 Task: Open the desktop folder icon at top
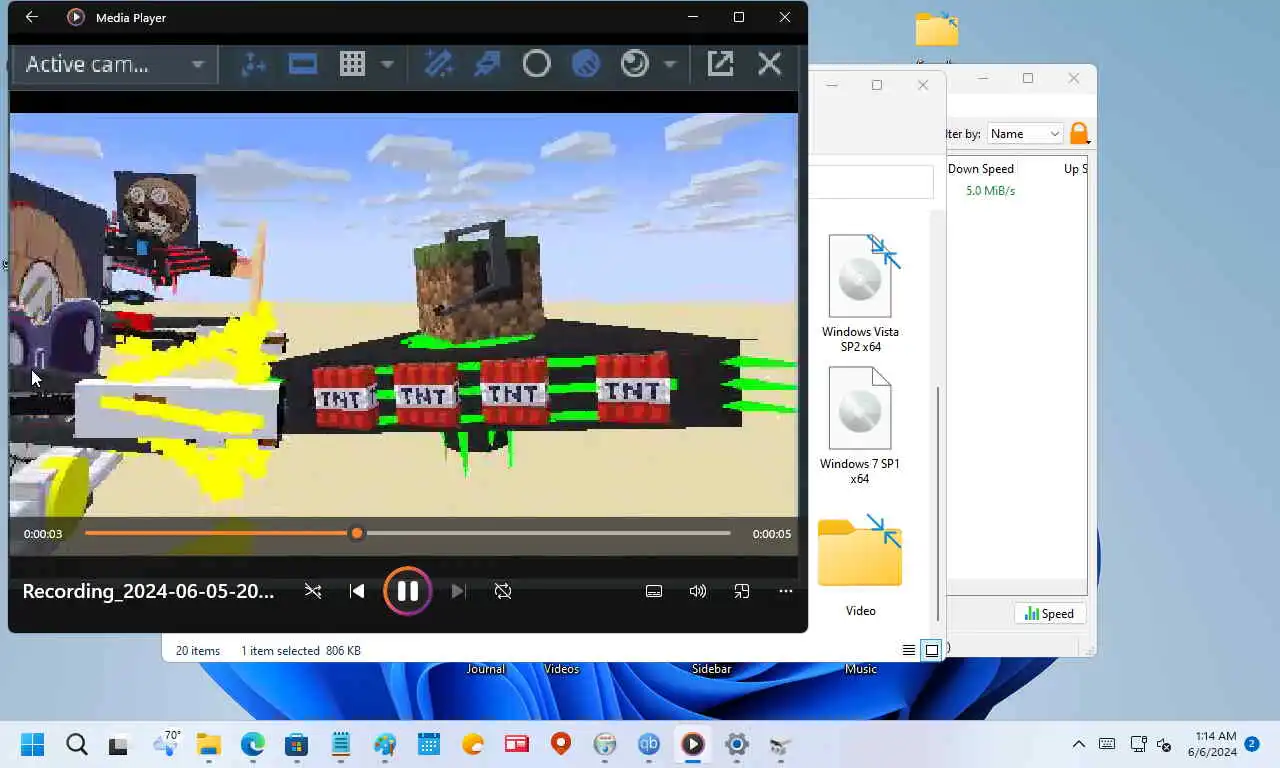(x=937, y=29)
